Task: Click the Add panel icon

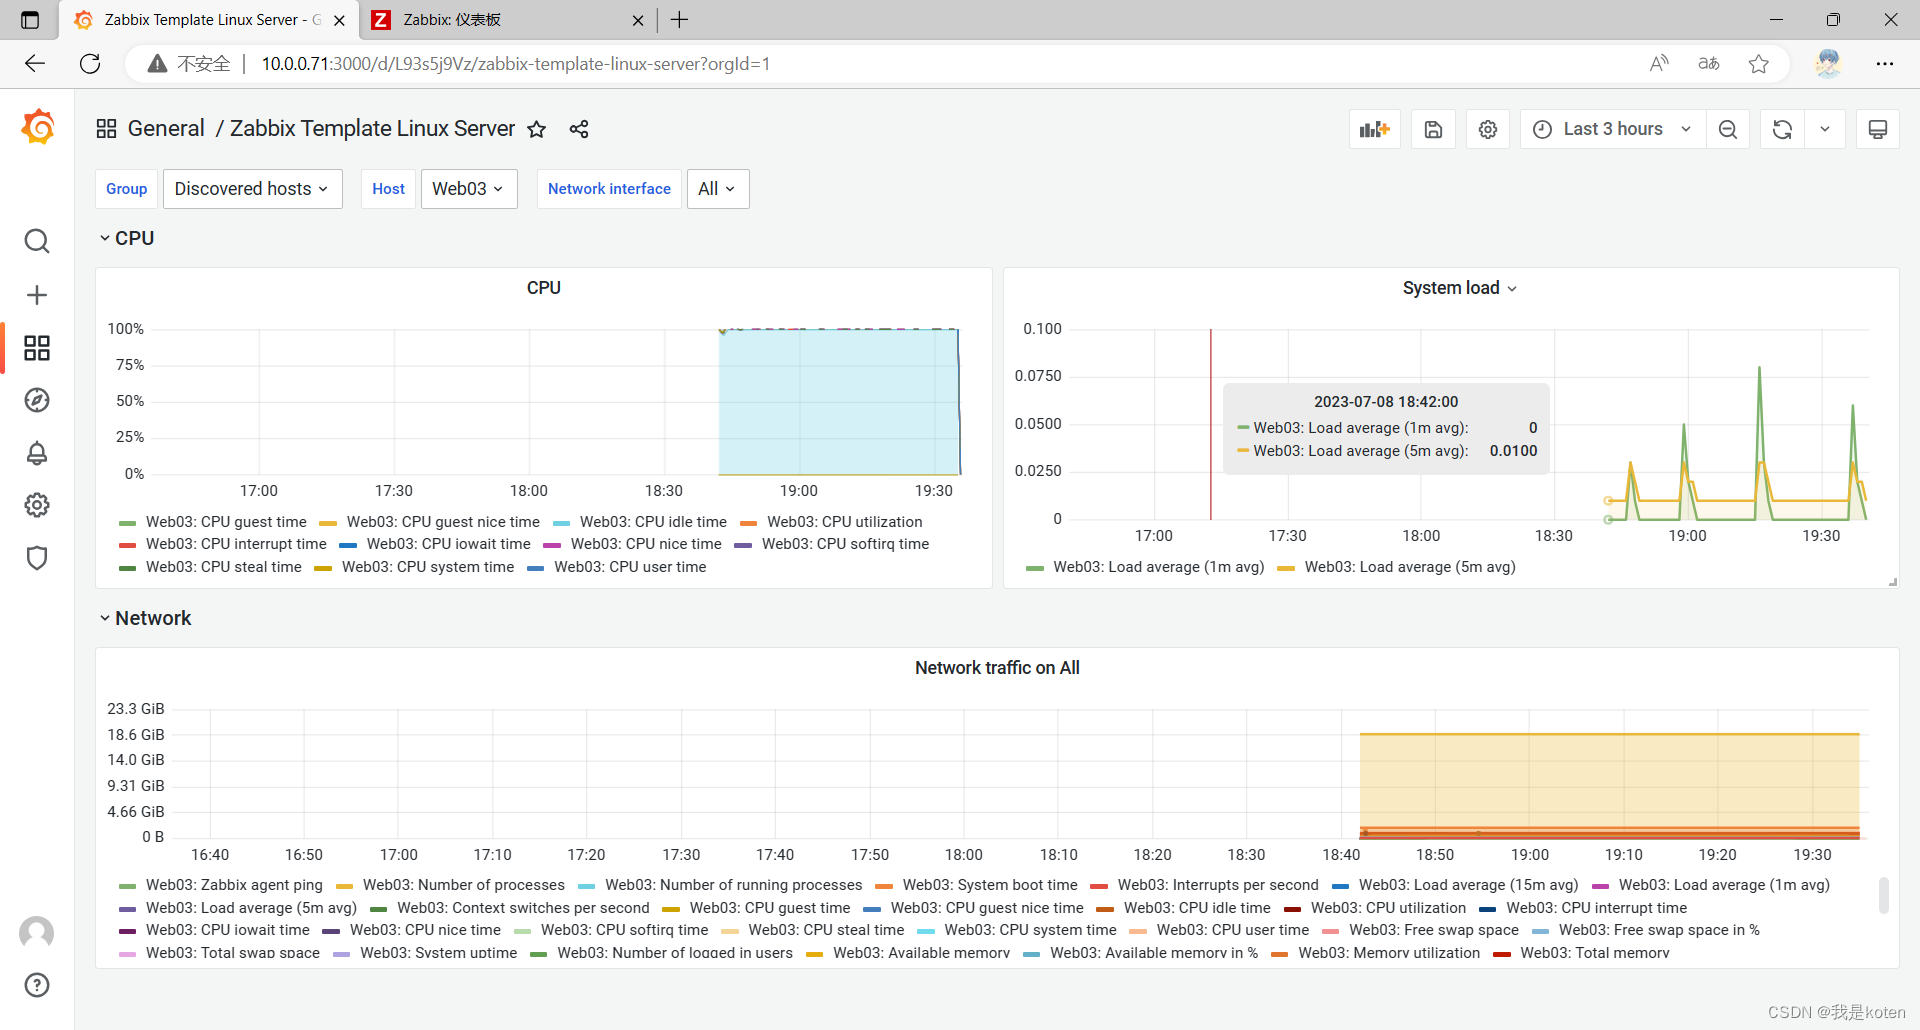Action: 1375,129
